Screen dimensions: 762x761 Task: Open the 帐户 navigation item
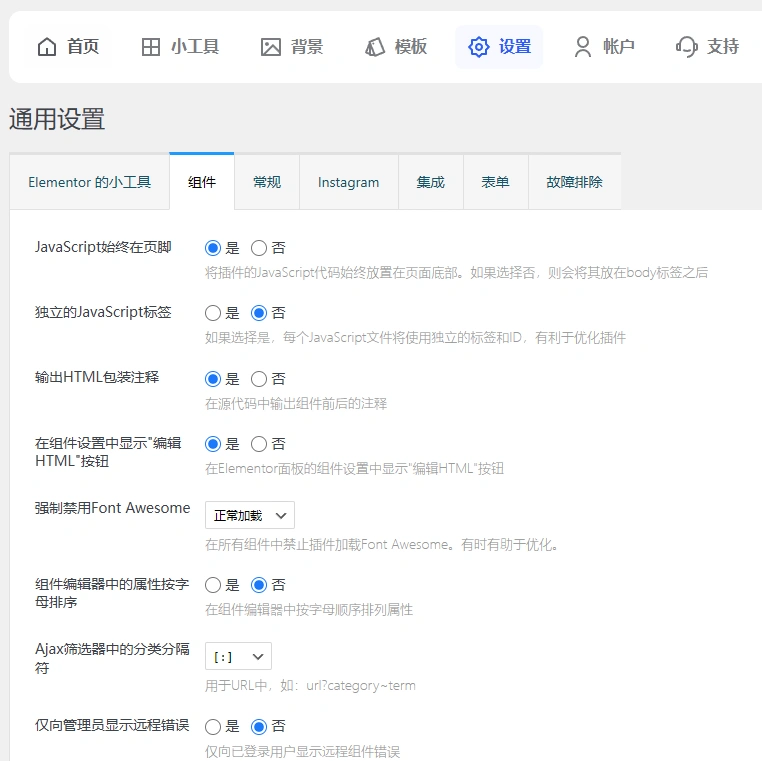605,47
